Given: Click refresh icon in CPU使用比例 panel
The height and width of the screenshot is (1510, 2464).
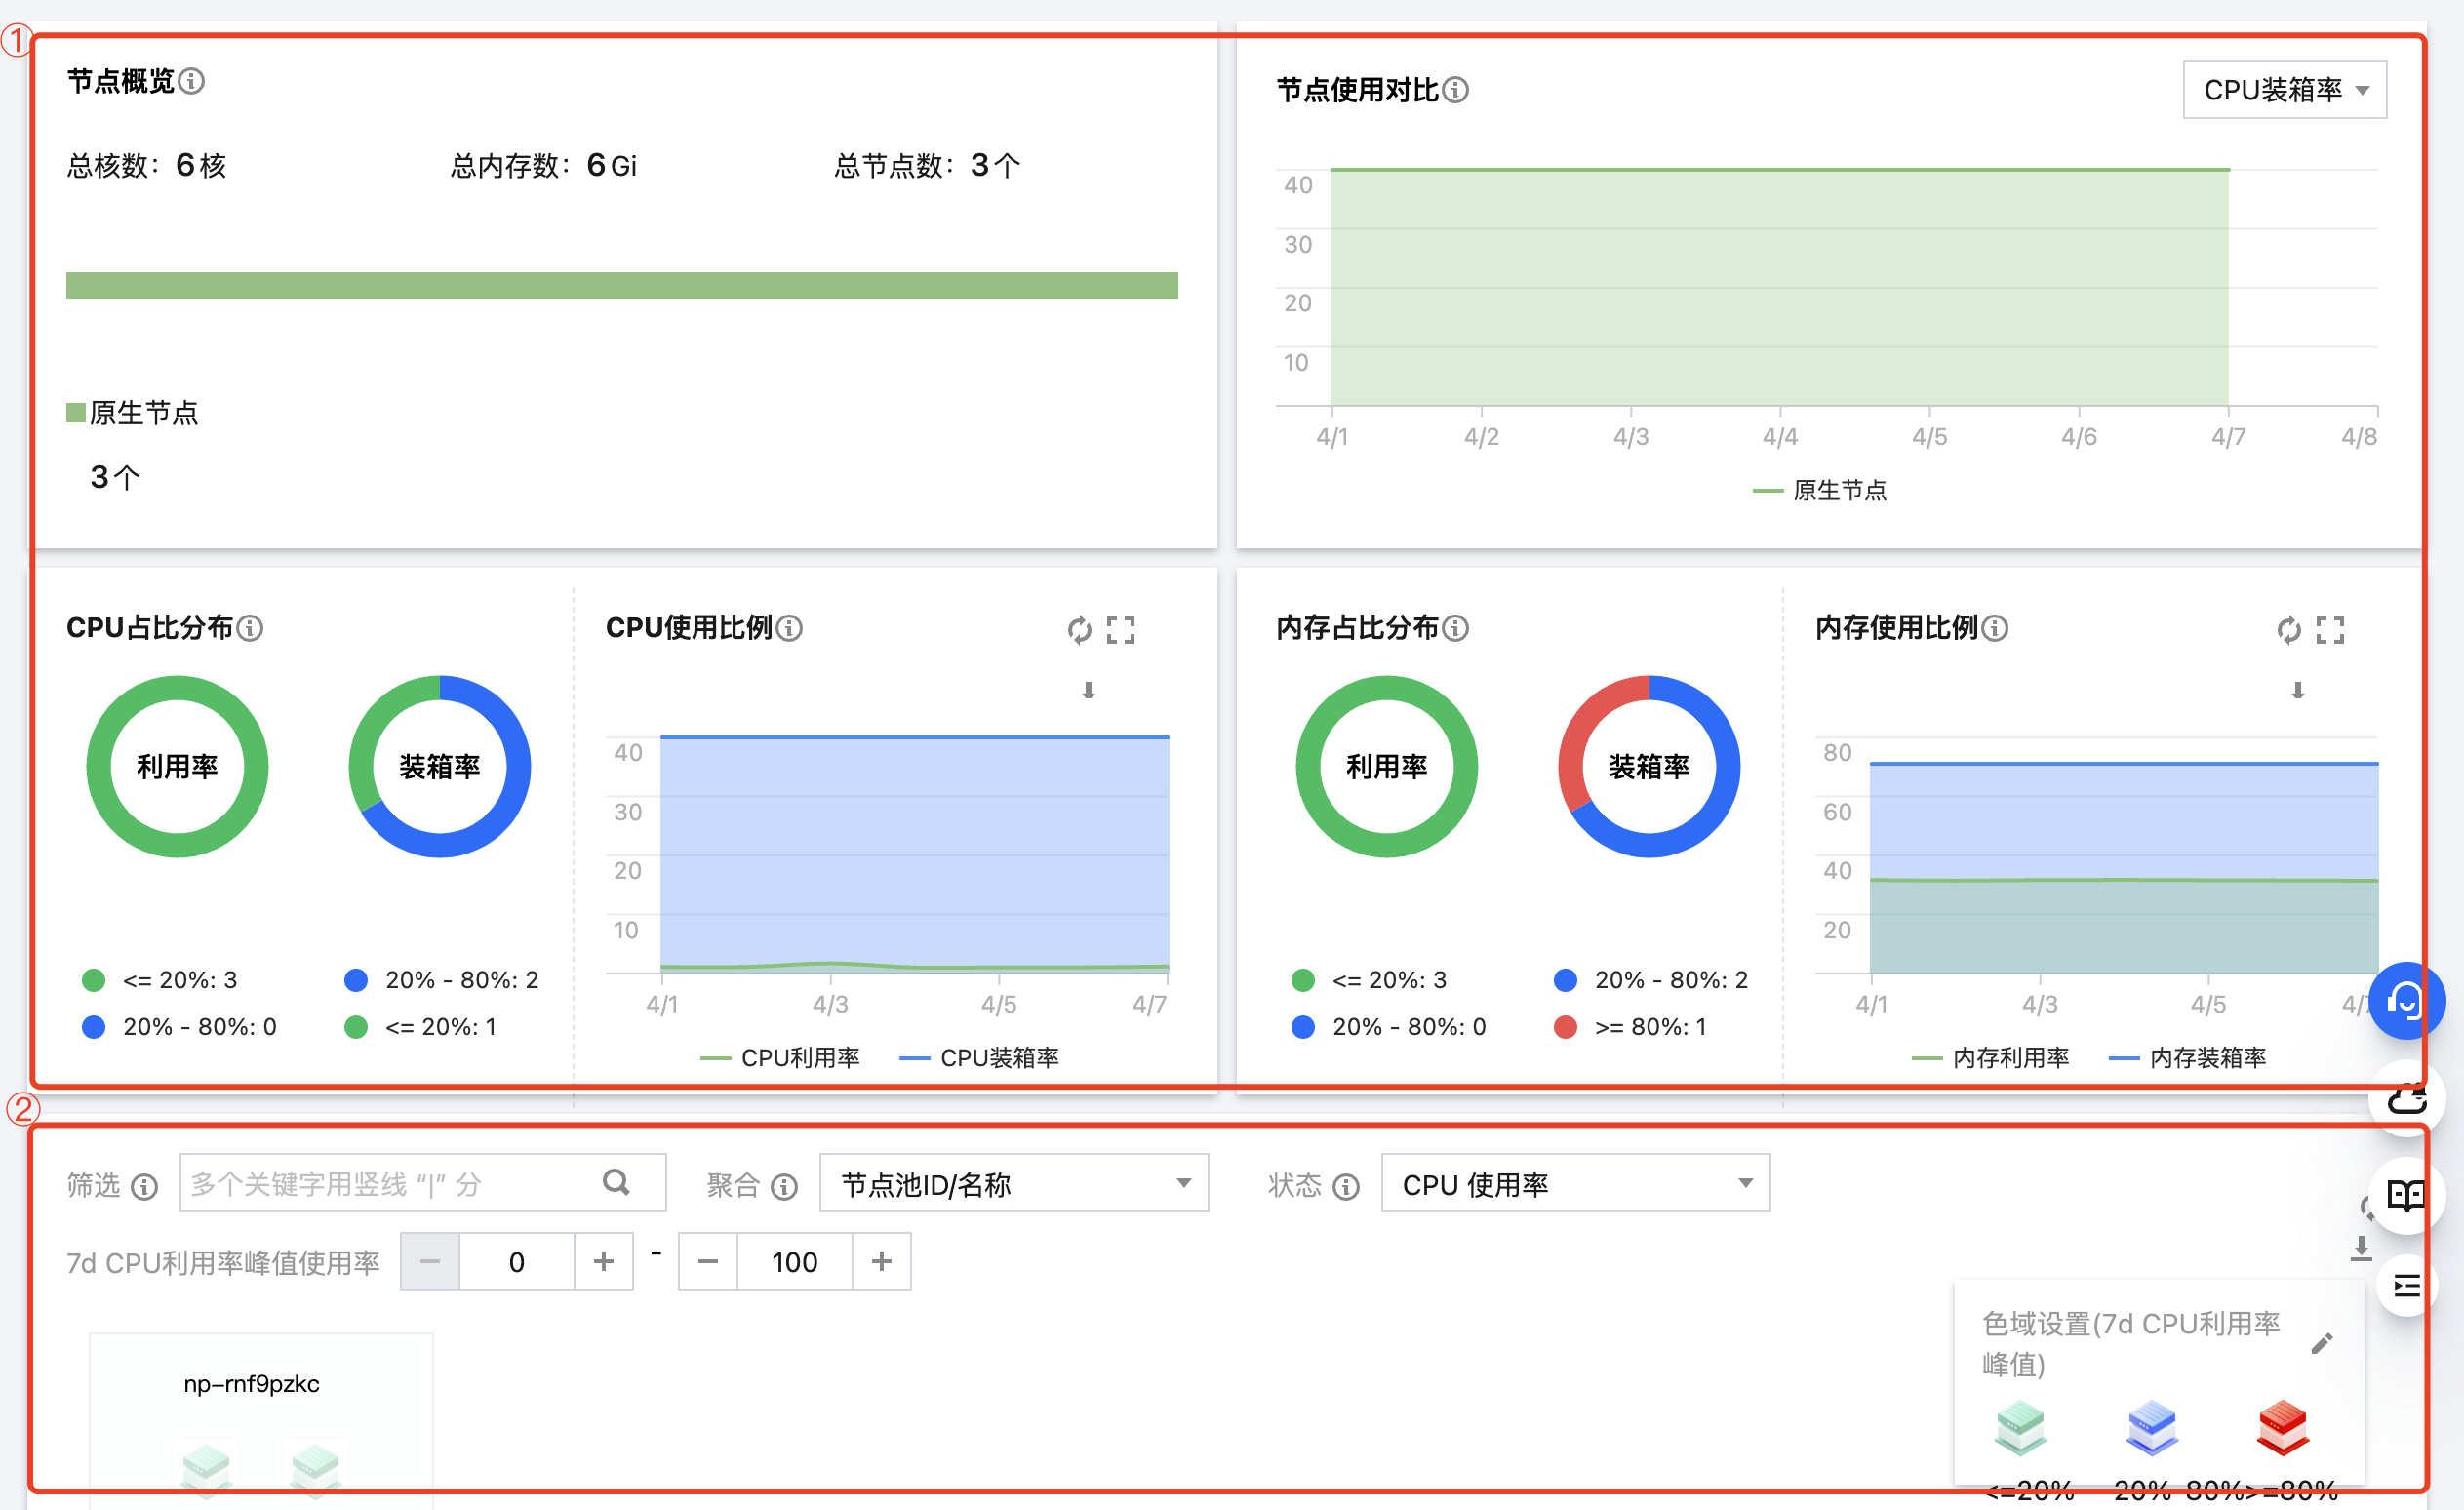Looking at the screenshot, I should point(1079,630).
